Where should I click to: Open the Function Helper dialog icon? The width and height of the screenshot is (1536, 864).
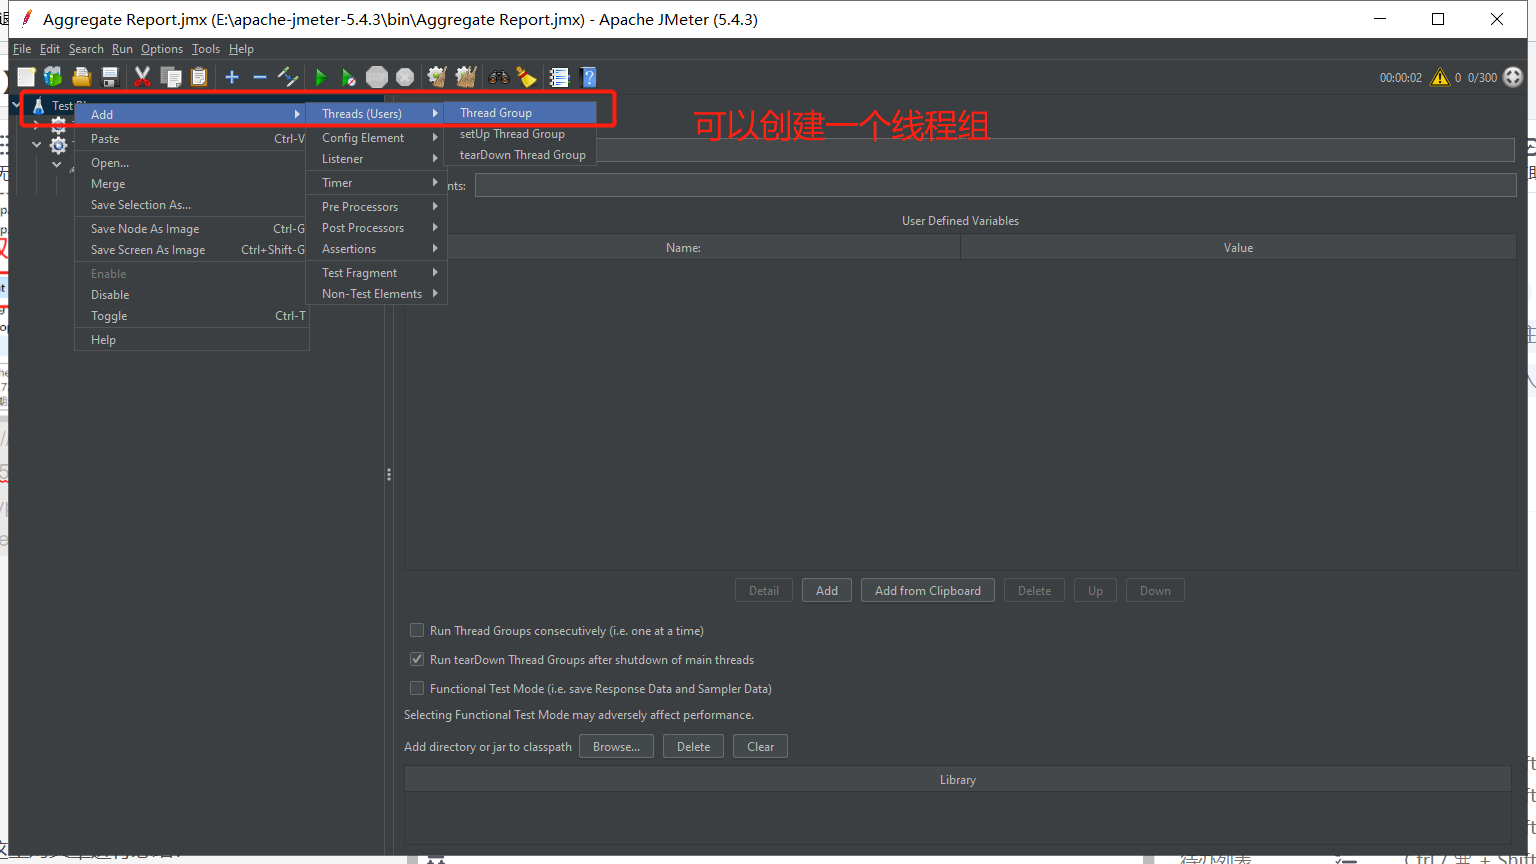coord(560,77)
